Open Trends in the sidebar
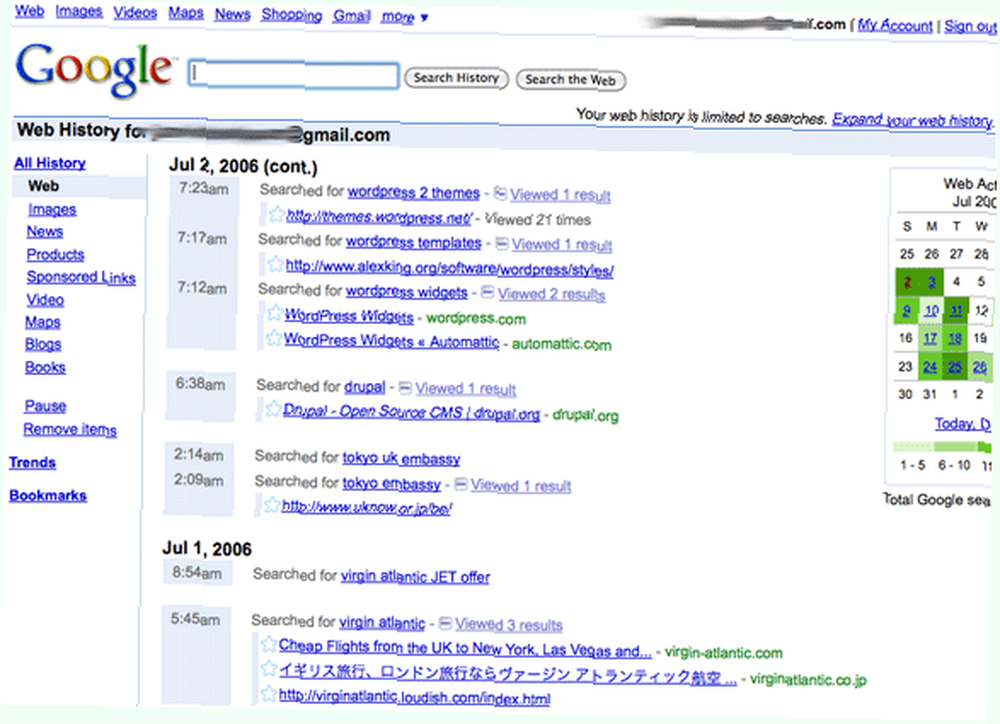This screenshot has height=724, width=1000. (x=33, y=462)
